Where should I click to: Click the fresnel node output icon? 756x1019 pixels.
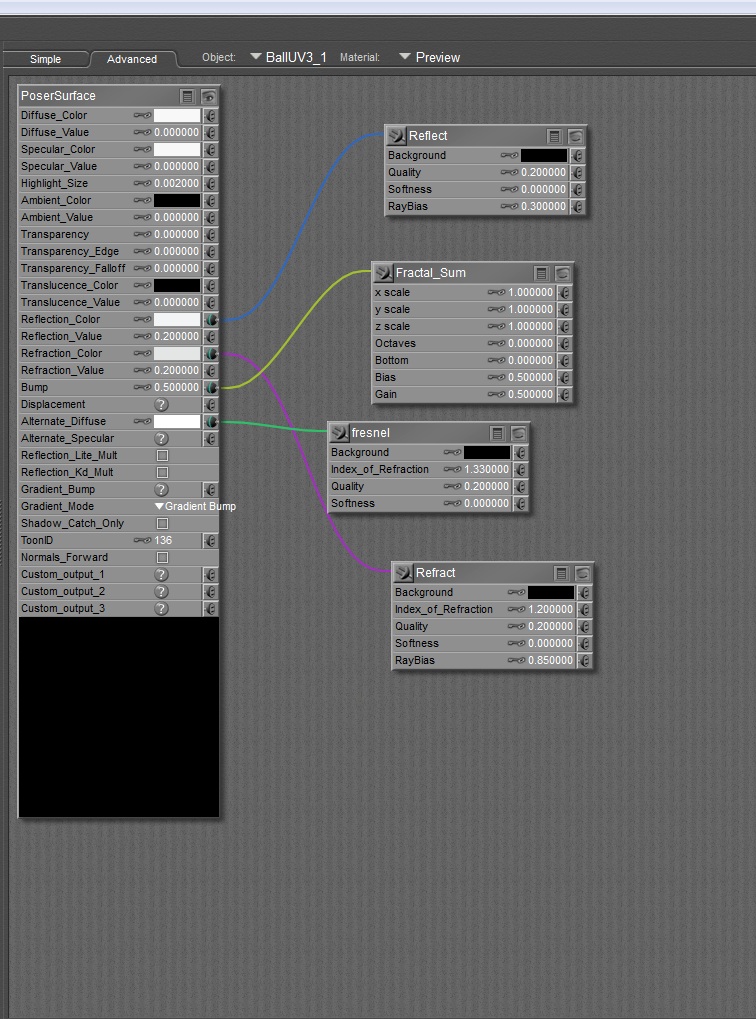pyautogui.click(x=339, y=433)
